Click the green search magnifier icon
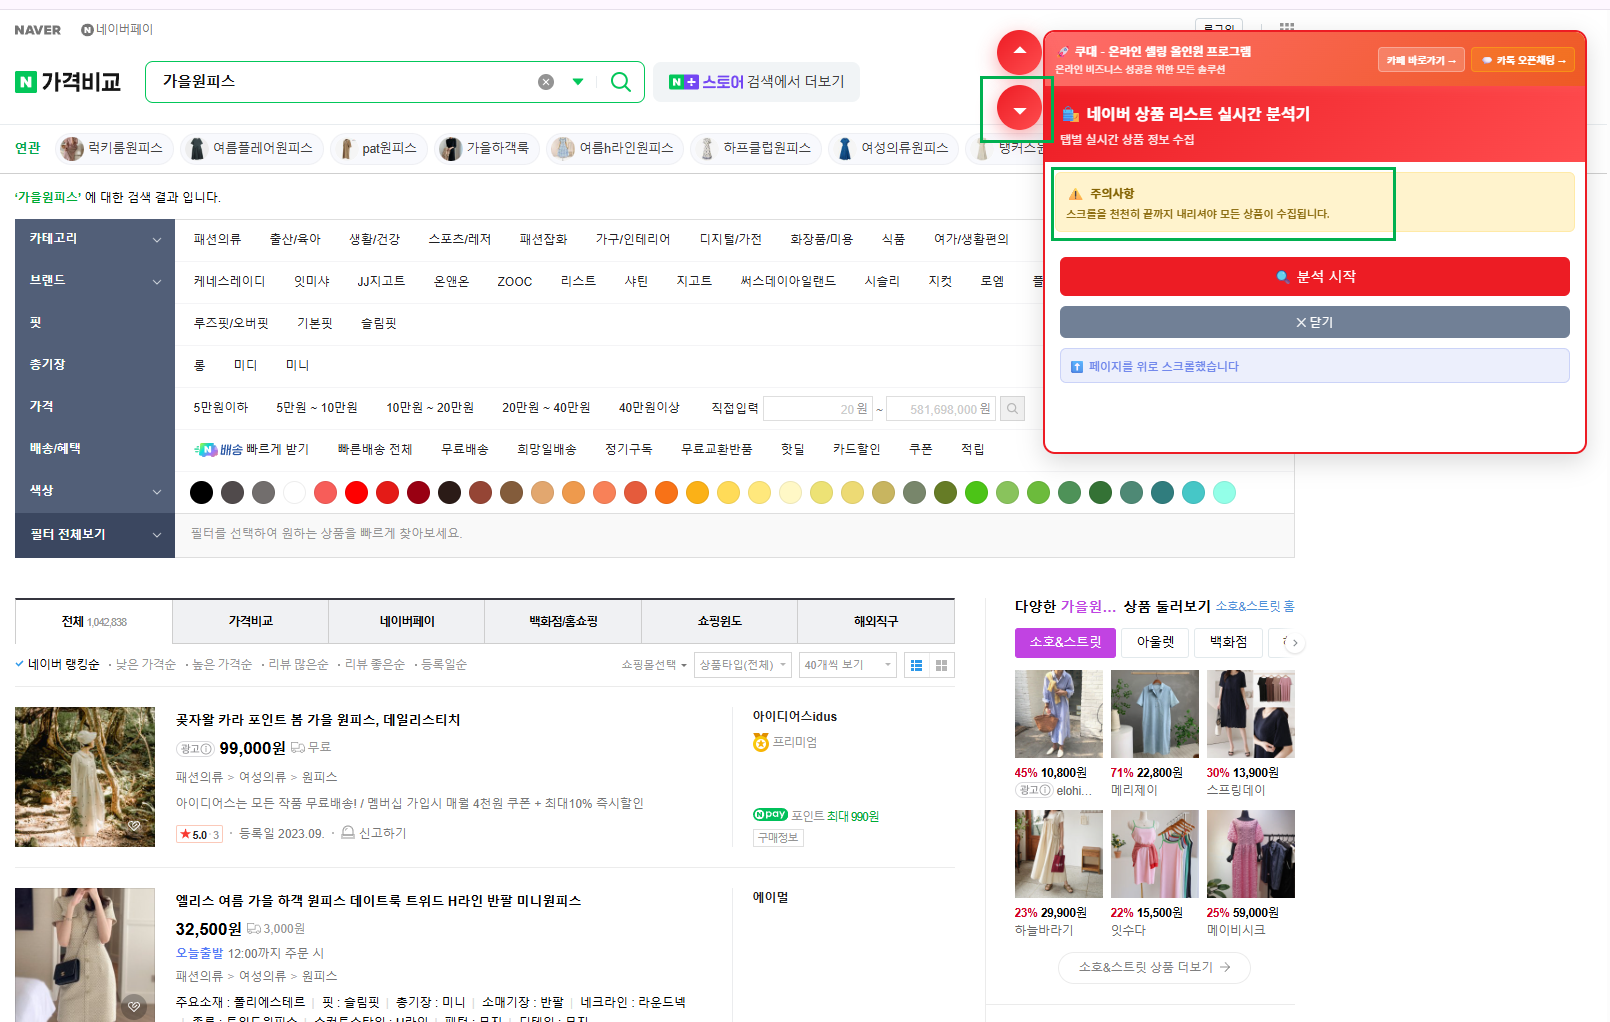The width and height of the screenshot is (1610, 1022). (621, 82)
